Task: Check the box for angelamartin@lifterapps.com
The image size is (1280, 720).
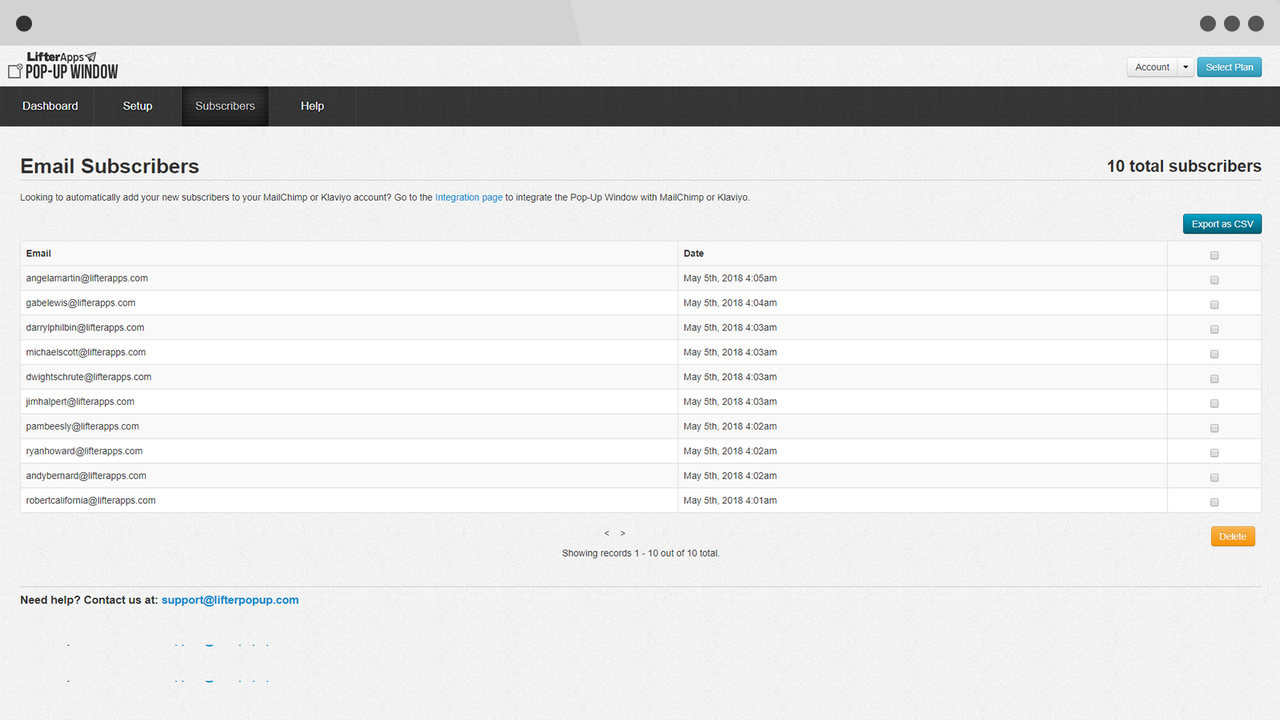Action: tap(1214, 280)
